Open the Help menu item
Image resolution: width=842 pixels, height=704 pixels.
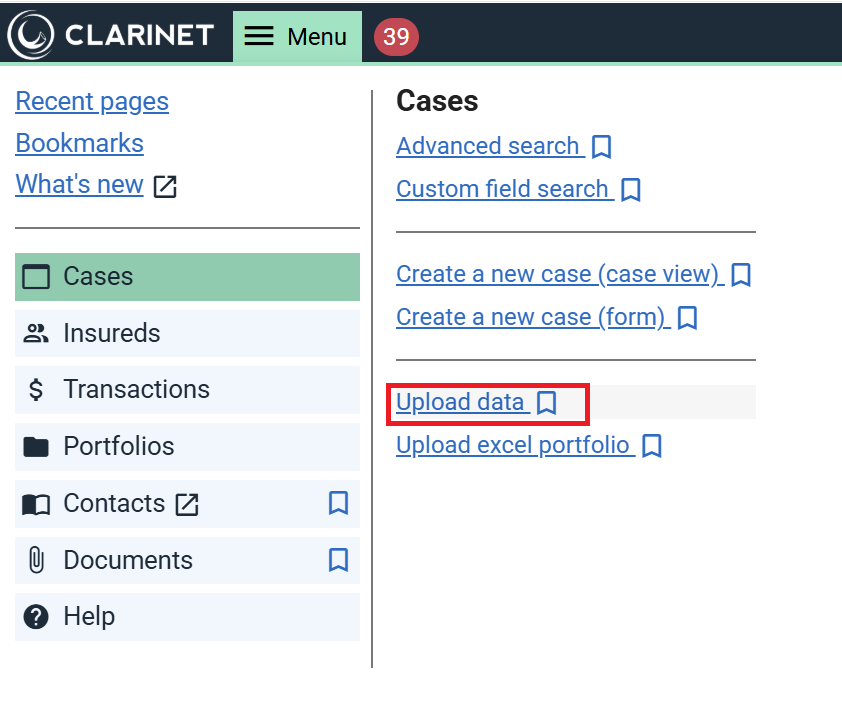point(89,617)
